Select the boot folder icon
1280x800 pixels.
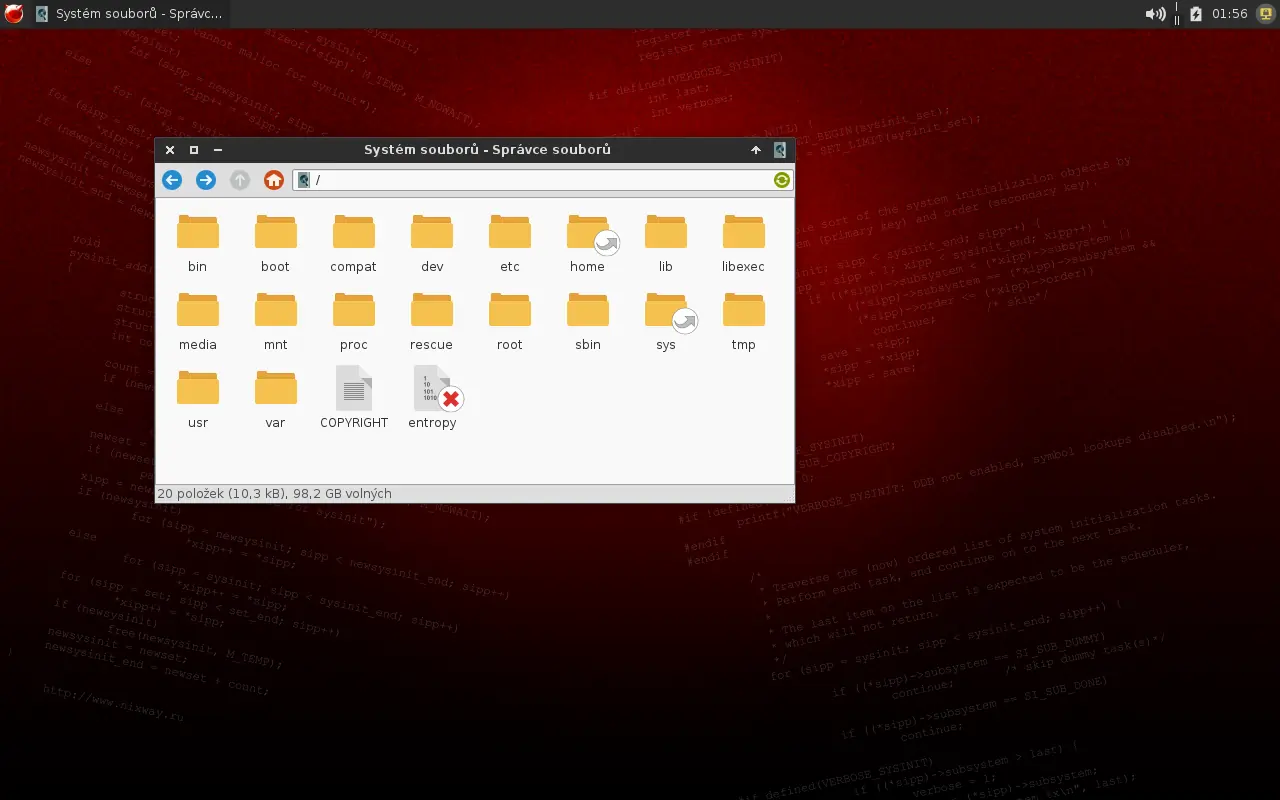point(276,232)
